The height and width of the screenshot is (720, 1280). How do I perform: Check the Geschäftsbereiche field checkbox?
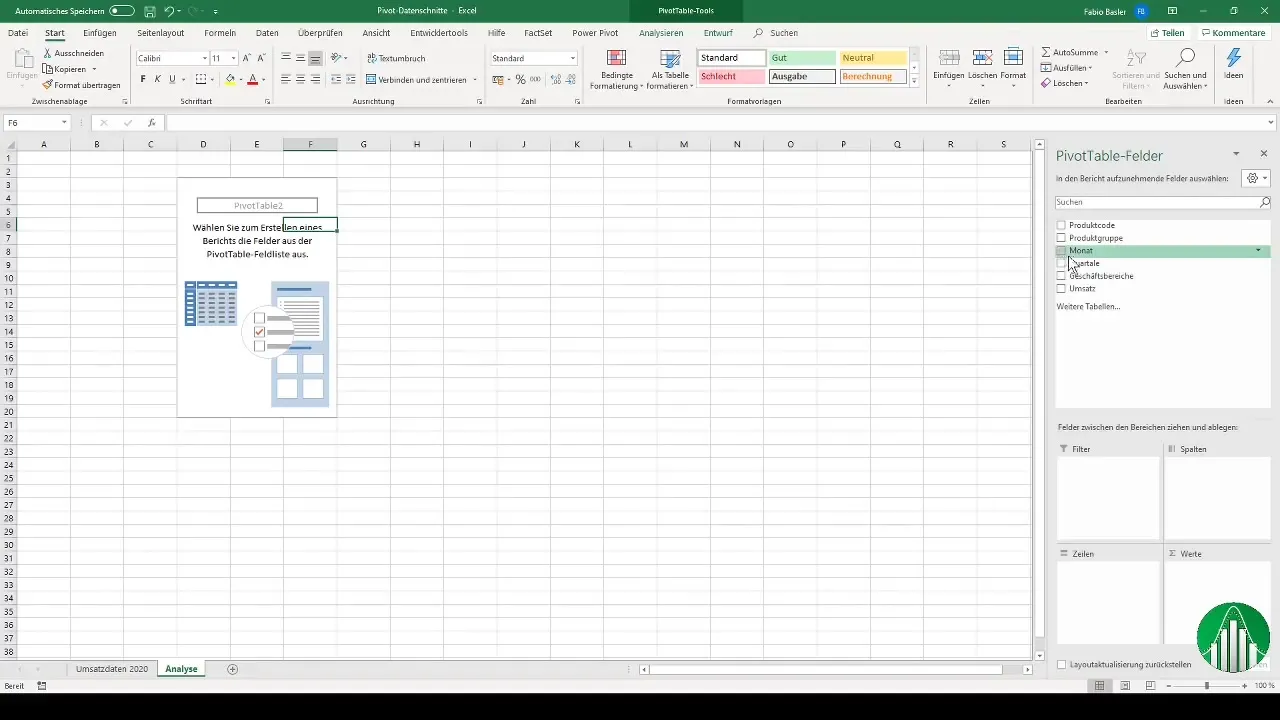click(1062, 276)
